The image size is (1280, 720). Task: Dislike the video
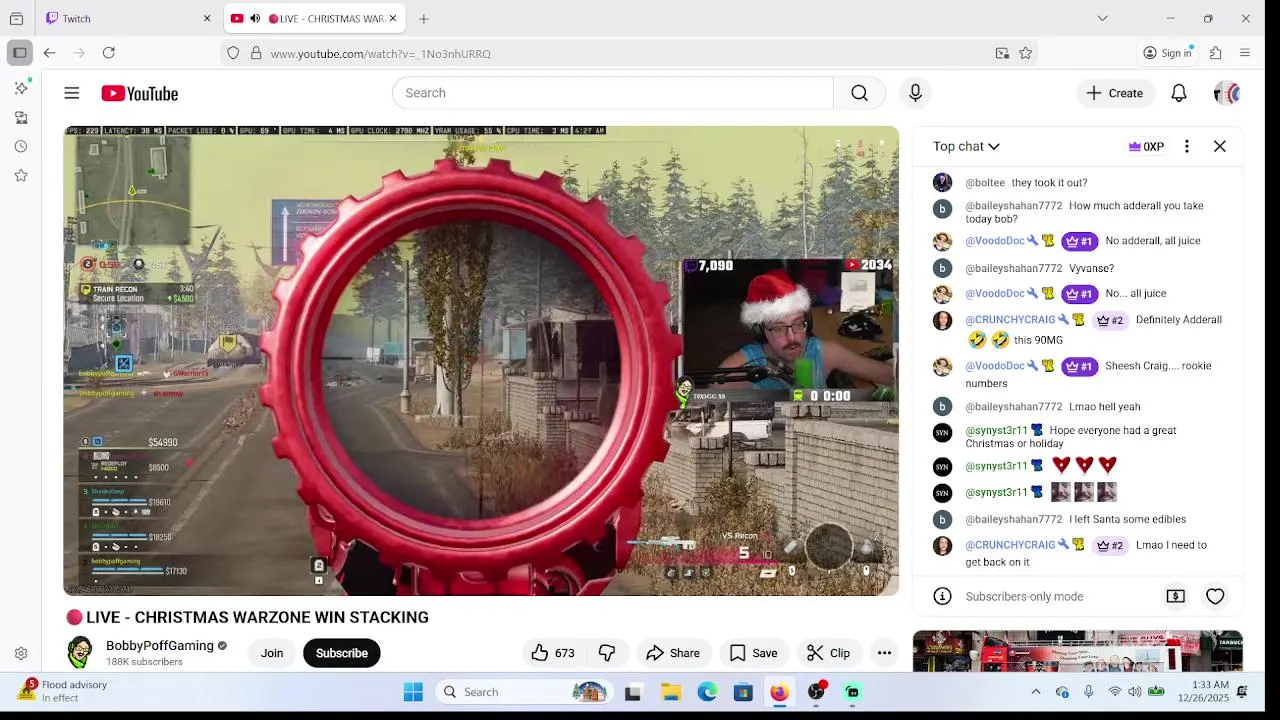click(607, 653)
